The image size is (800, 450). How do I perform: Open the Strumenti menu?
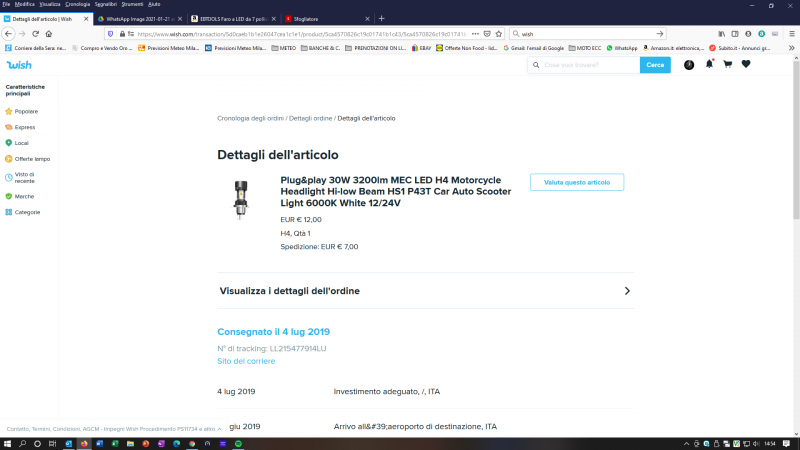tap(132, 4)
